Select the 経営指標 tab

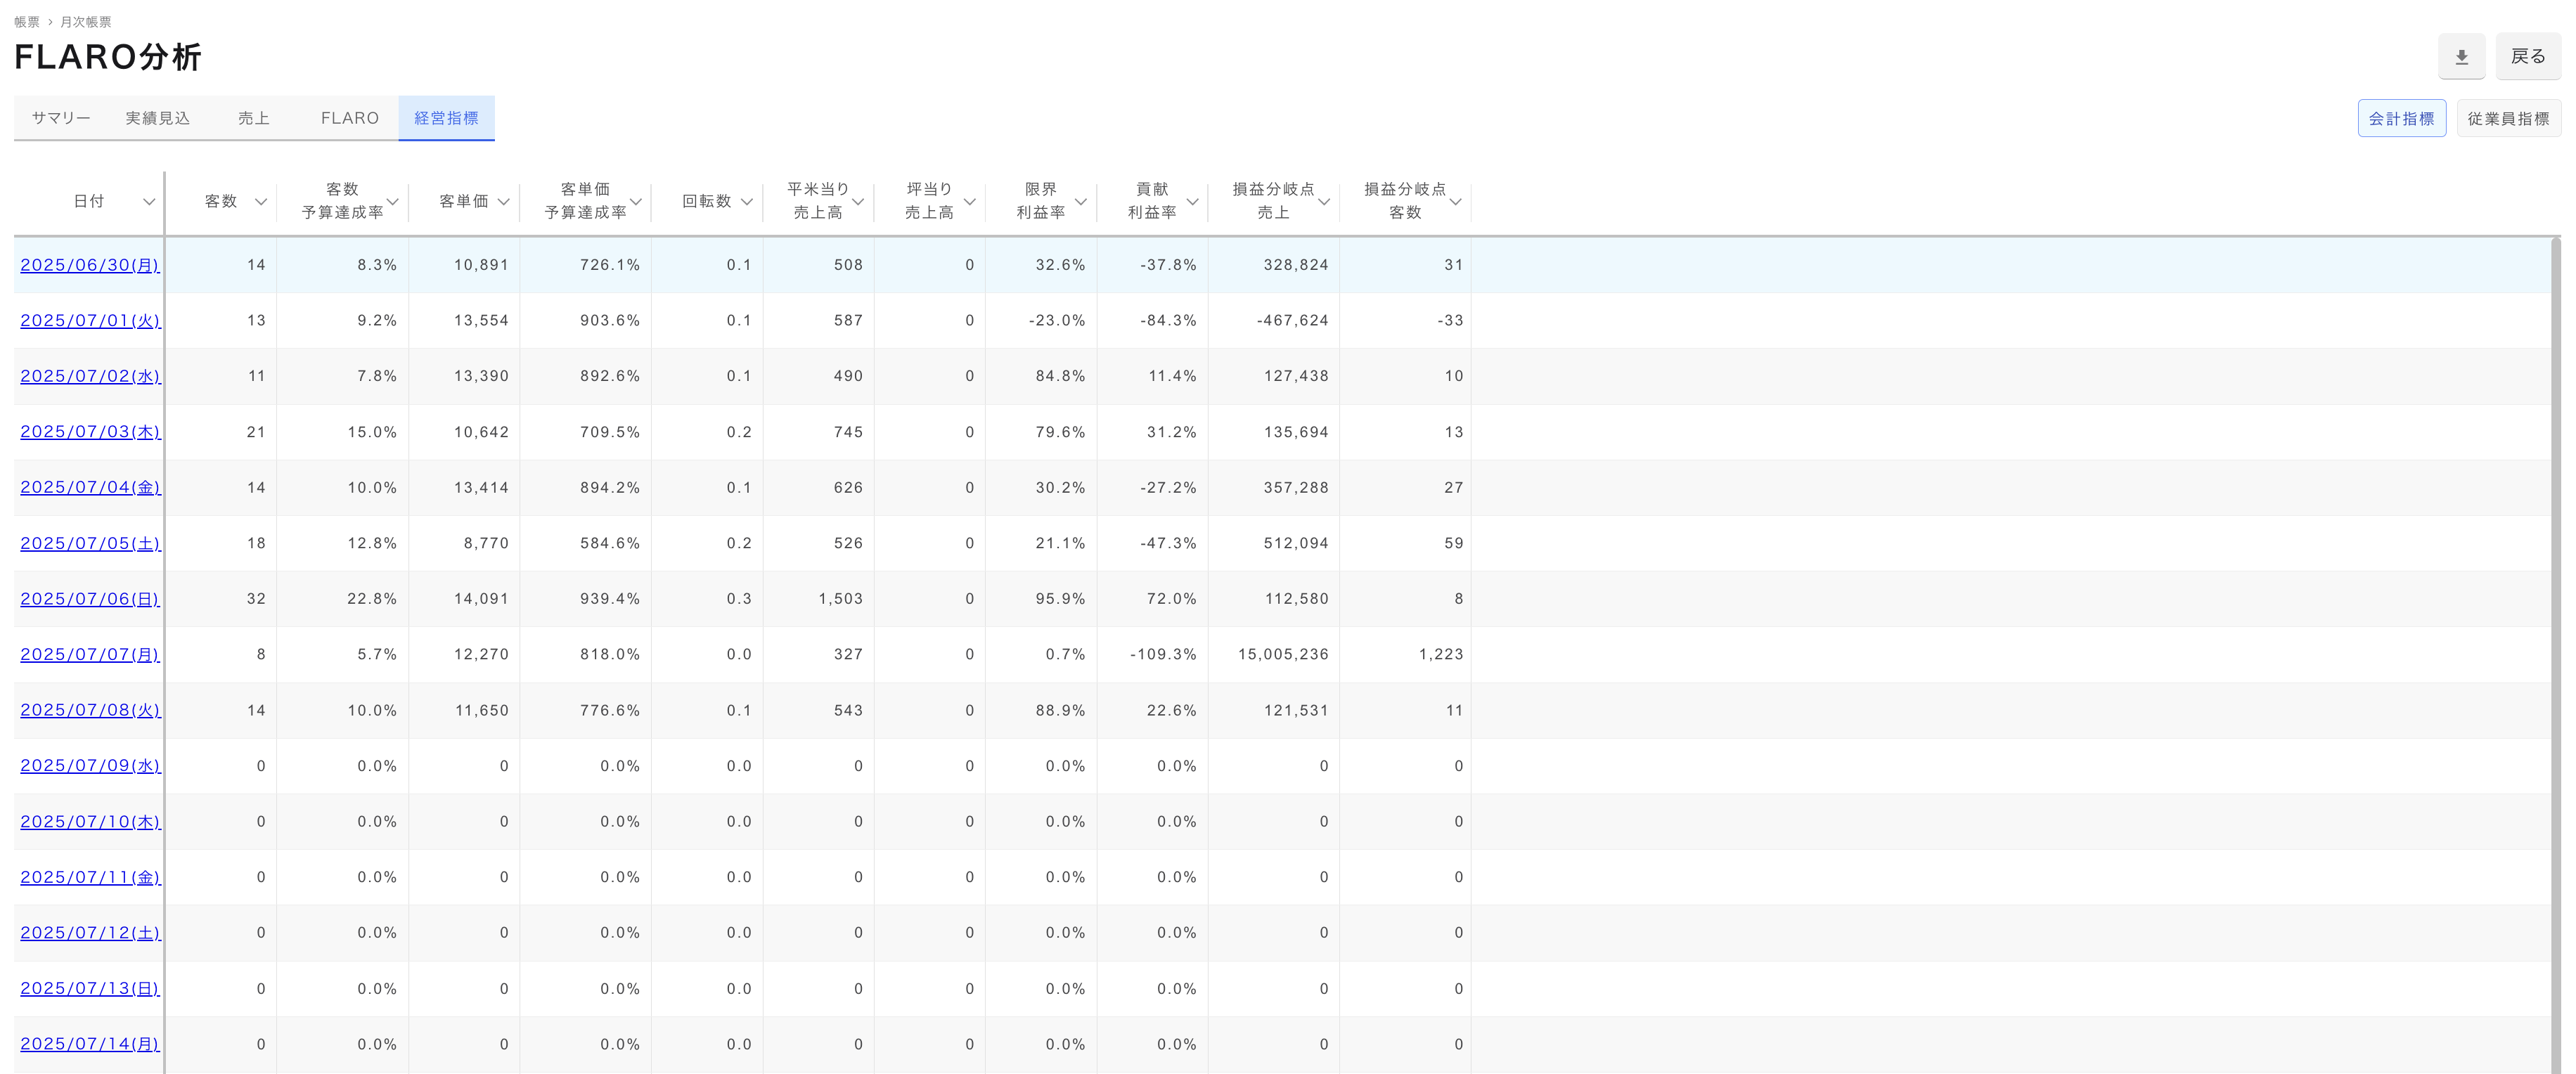click(446, 118)
